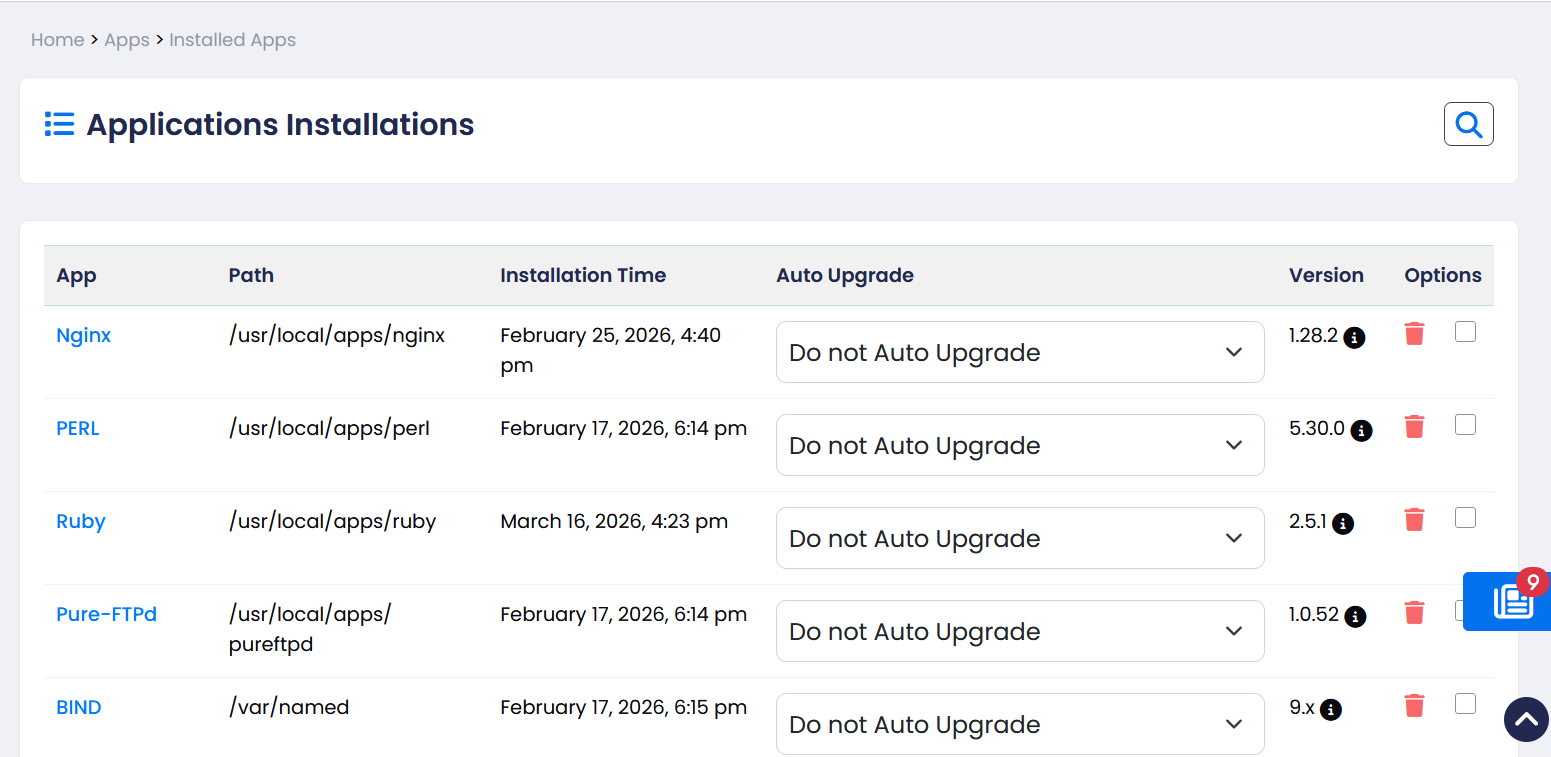Click the scroll-to-top arrow button
The height and width of the screenshot is (757, 1551).
pyautogui.click(x=1526, y=719)
